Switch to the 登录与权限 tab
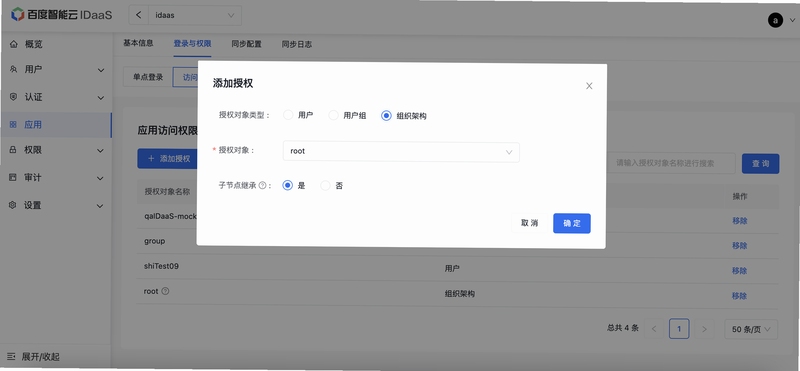Screen dimensions: 800x371 [x=192, y=44]
